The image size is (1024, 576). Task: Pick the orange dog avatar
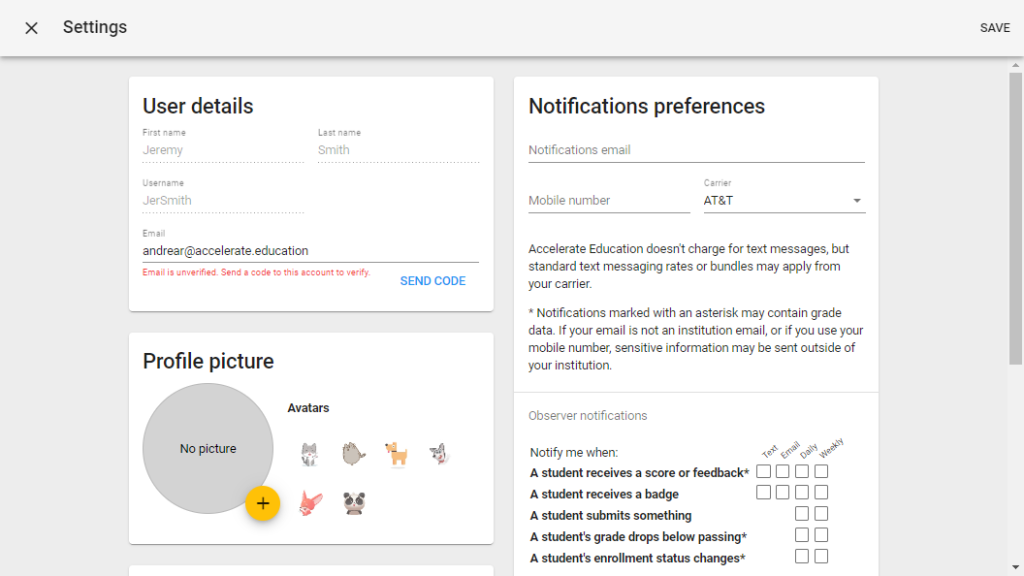[397, 454]
